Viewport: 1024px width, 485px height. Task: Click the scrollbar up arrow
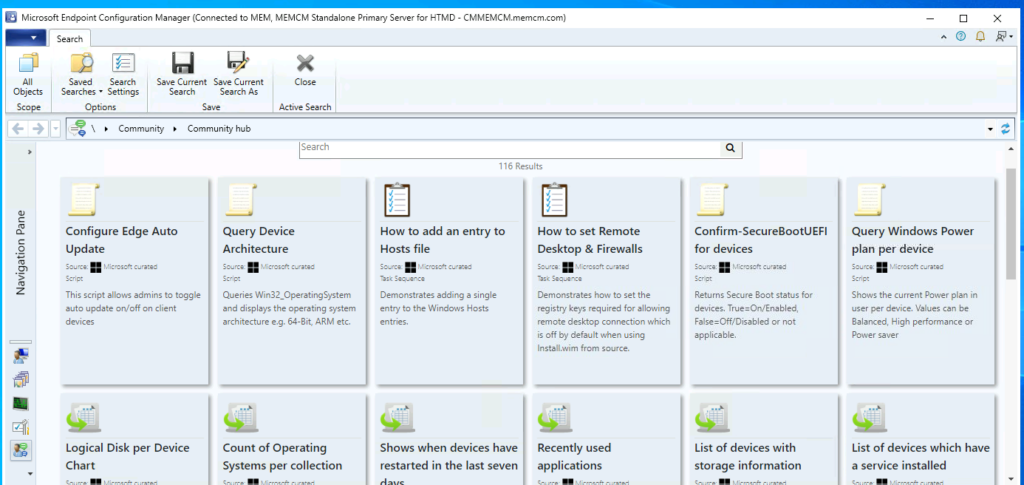tap(1011, 148)
